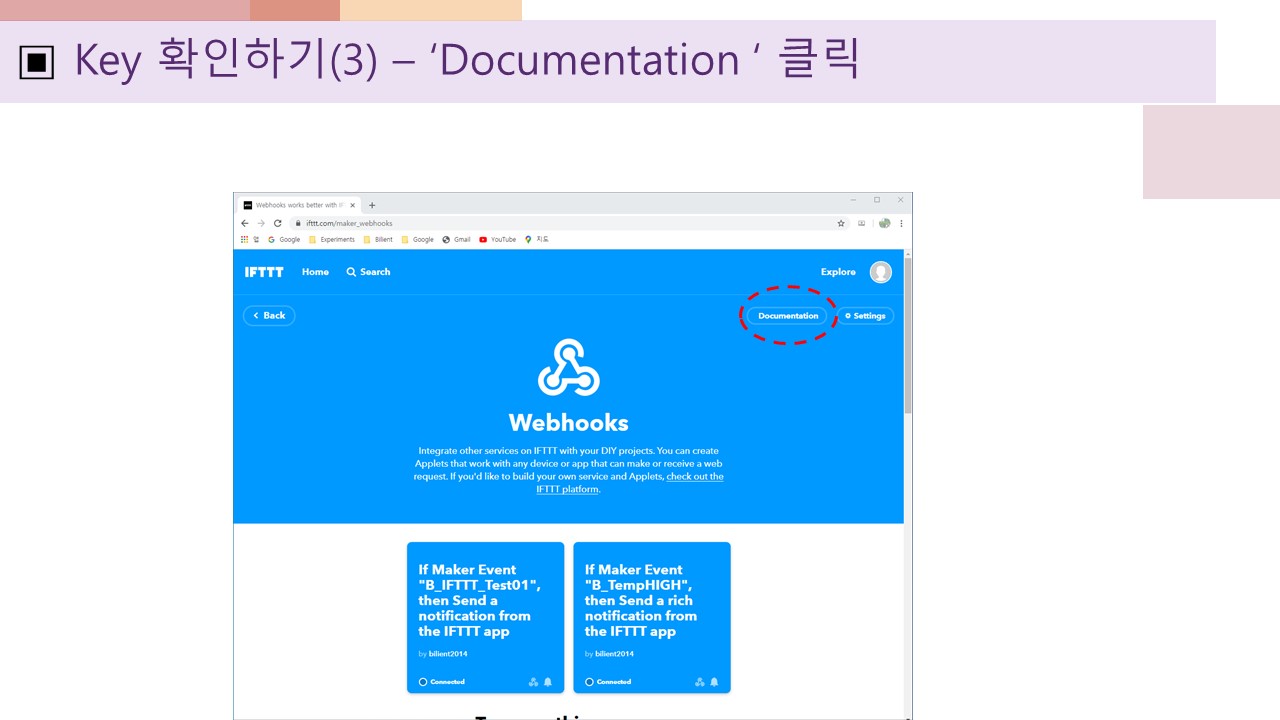The width and height of the screenshot is (1280, 720).
Task: Open the Webhooks Documentation button
Action: point(788,316)
